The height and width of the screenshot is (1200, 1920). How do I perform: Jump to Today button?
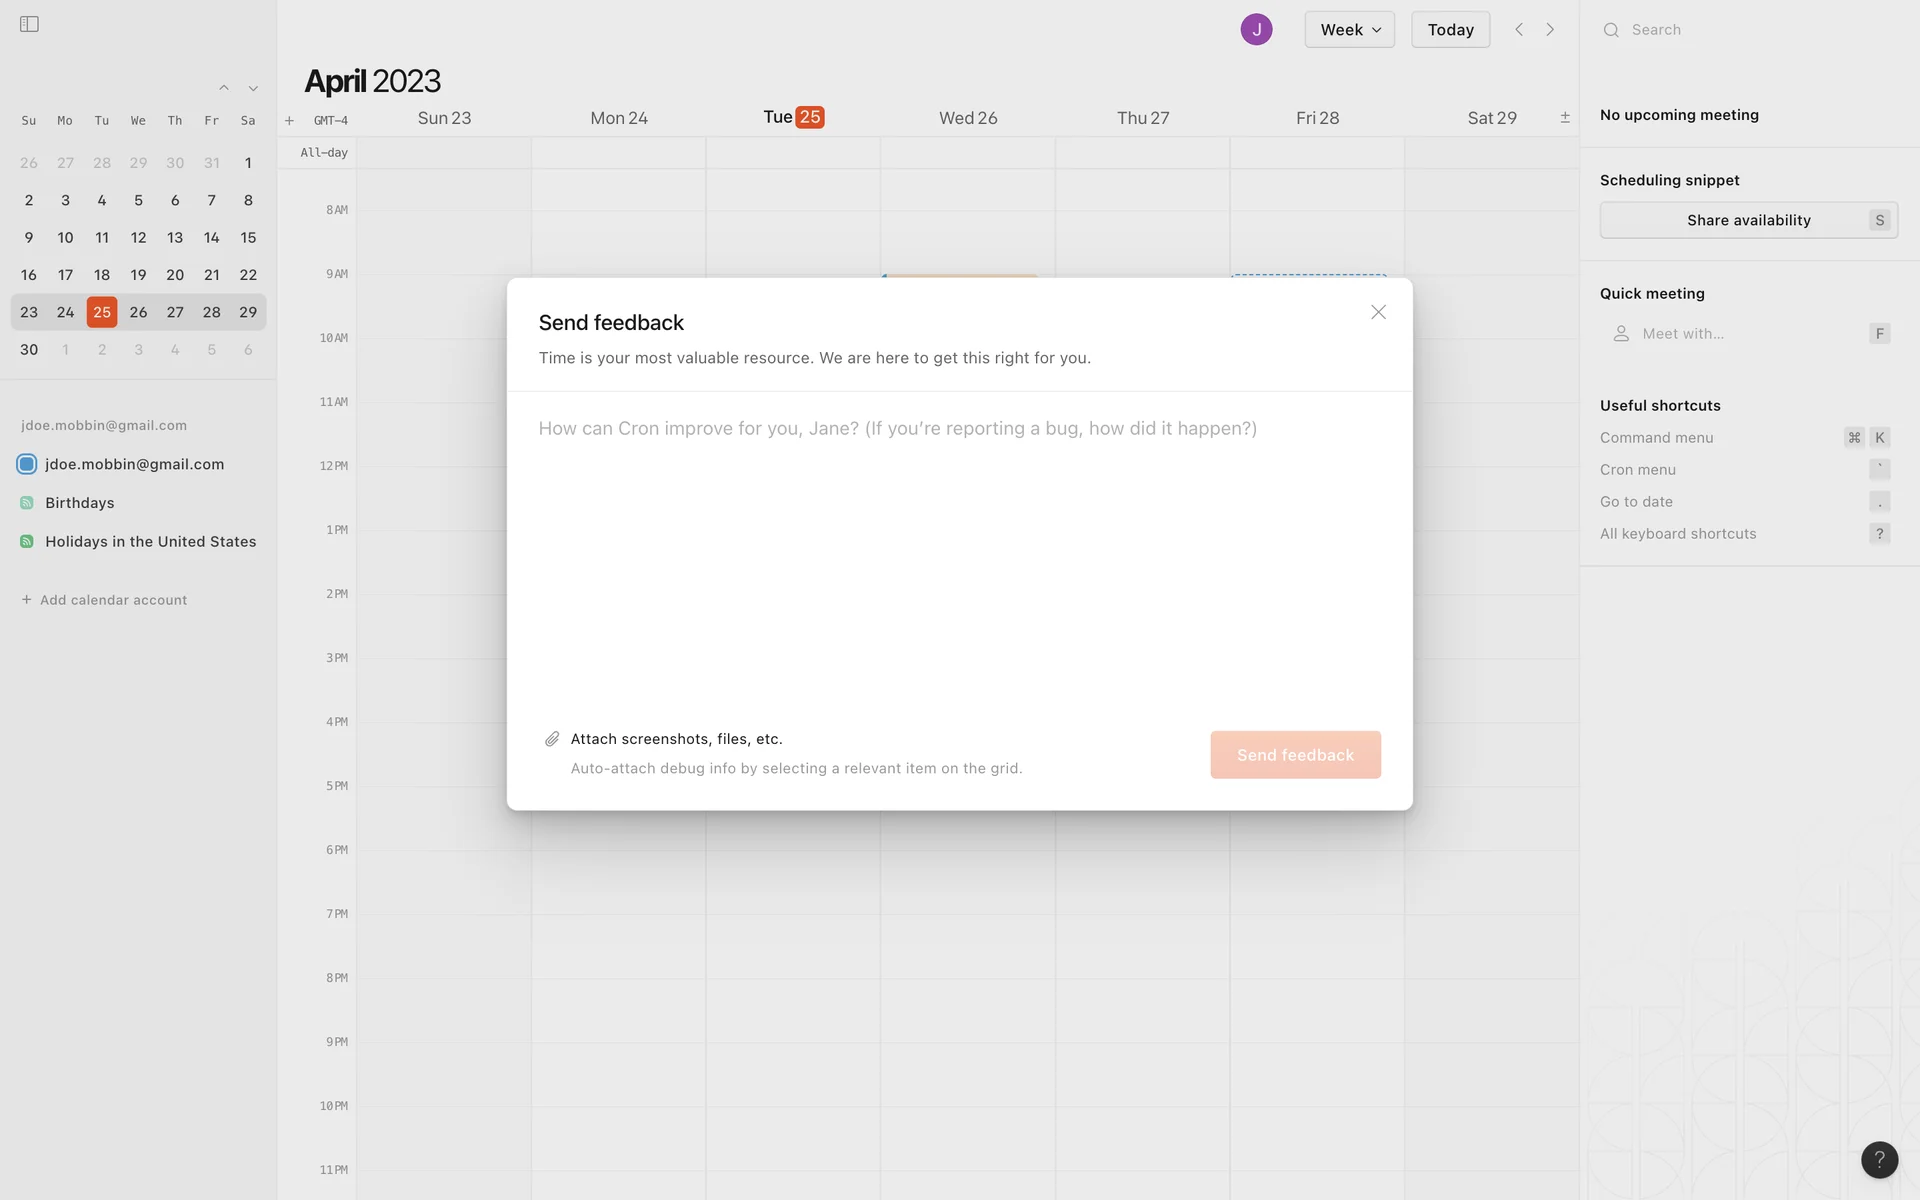pos(1450,29)
